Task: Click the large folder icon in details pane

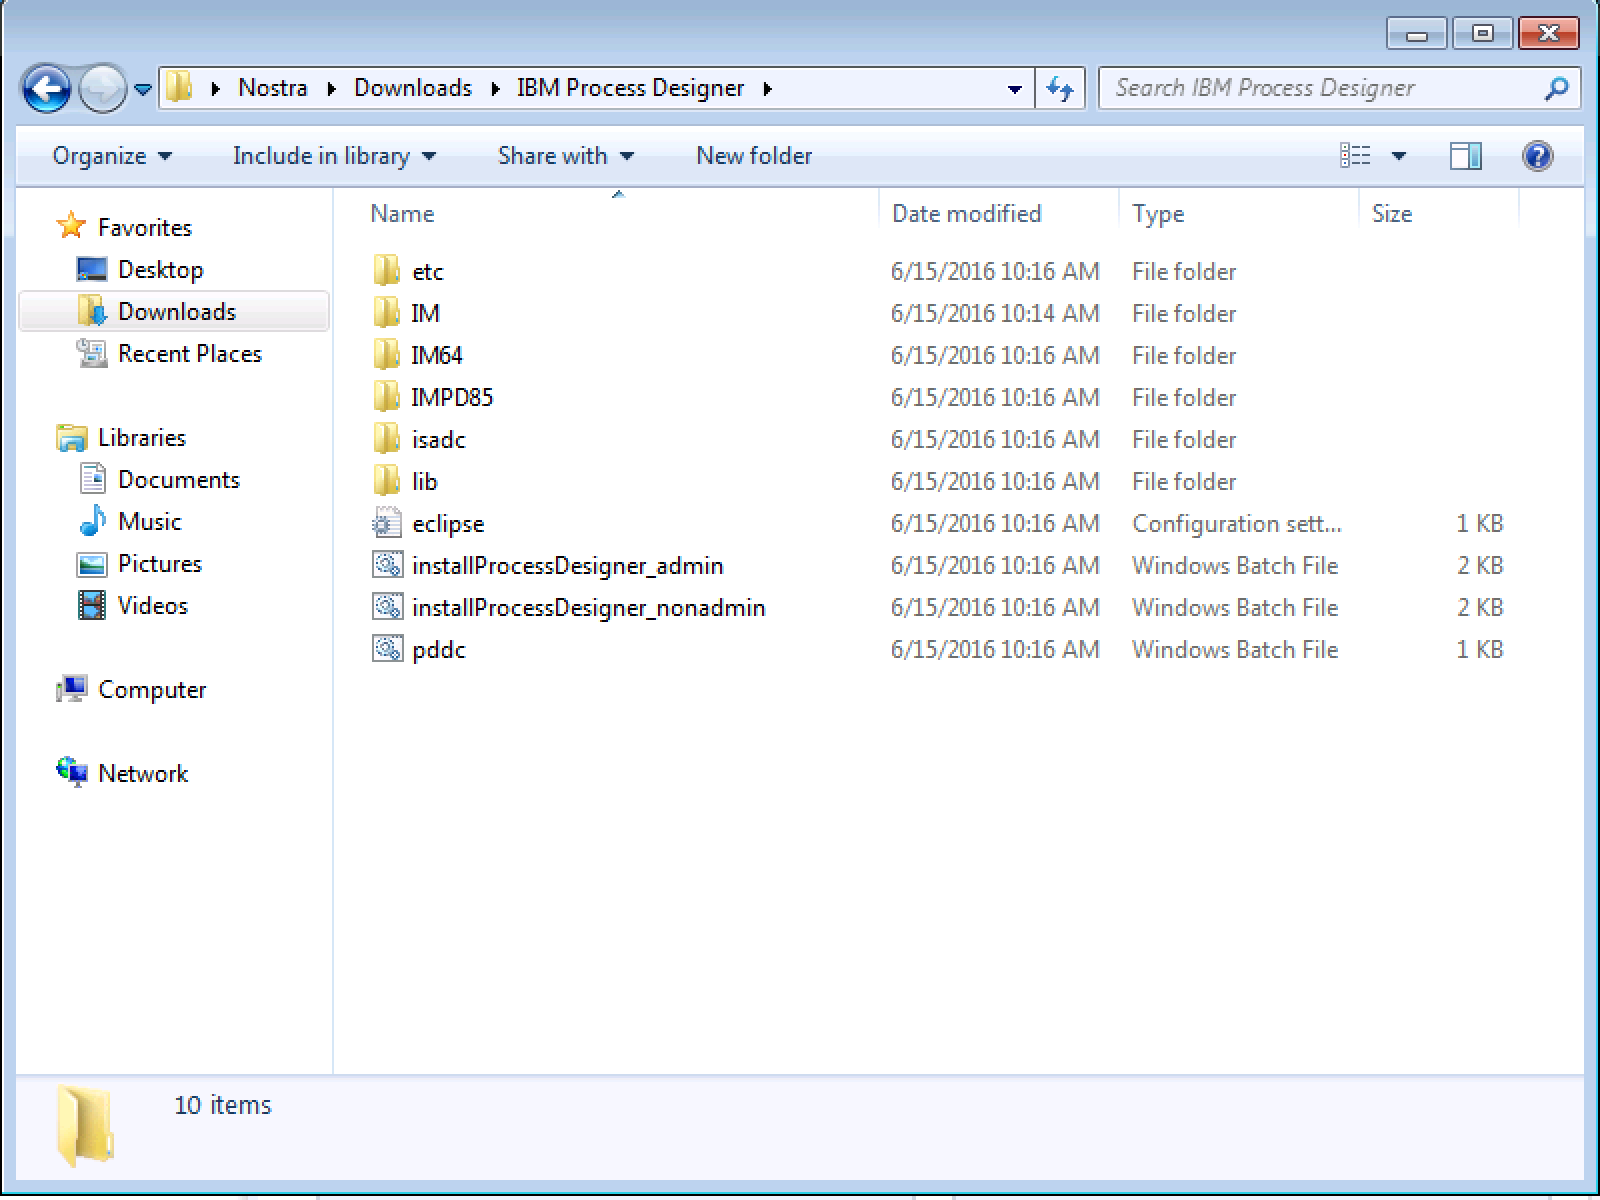Action: (x=85, y=1126)
